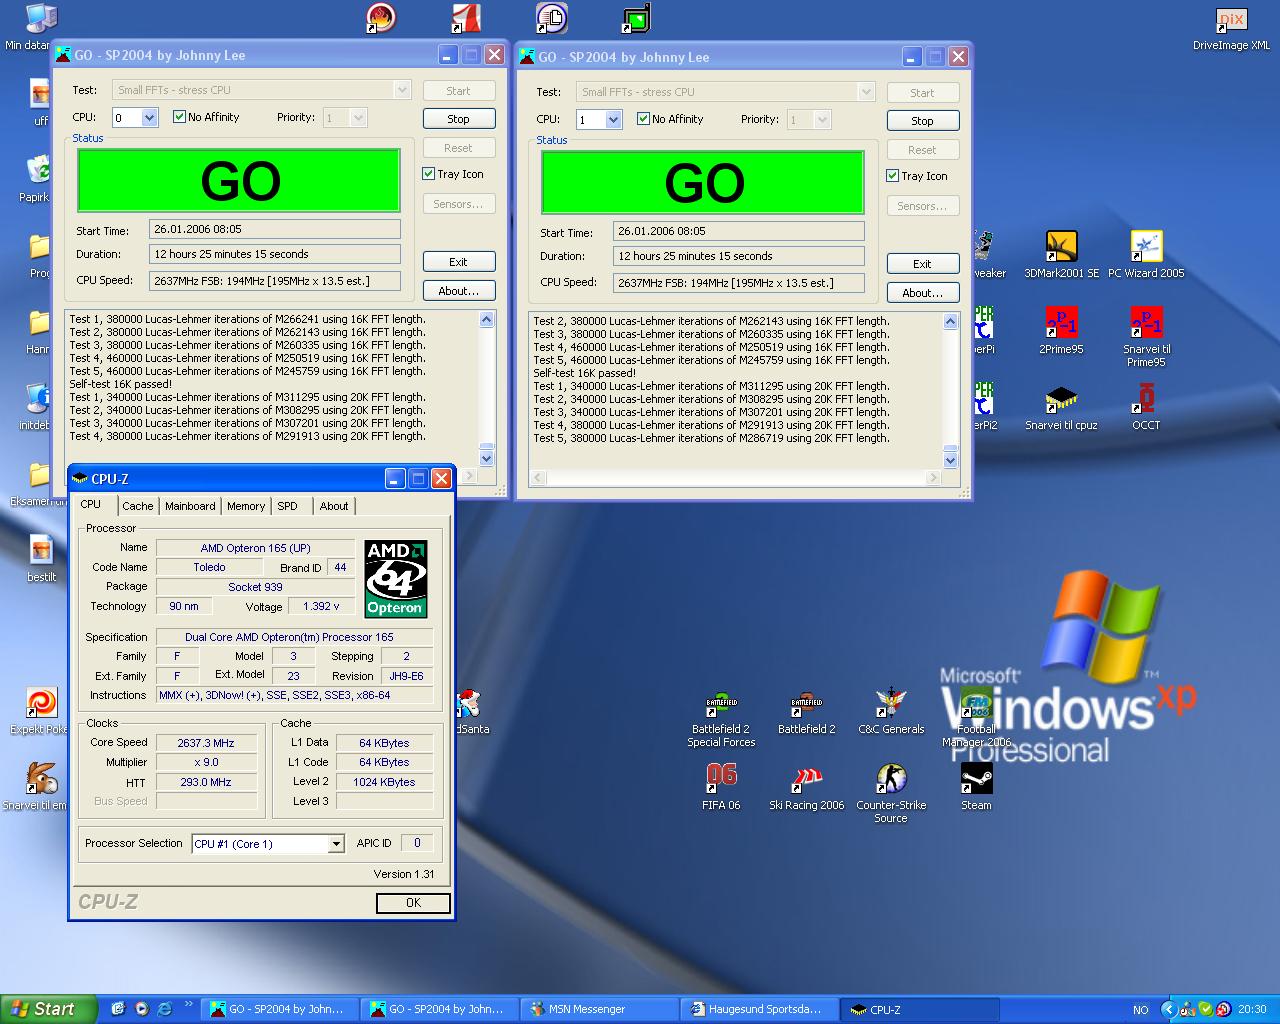Open the Snarvei til Prime95 shortcut
This screenshot has width=1280, height=1024.
tap(1146, 337)
